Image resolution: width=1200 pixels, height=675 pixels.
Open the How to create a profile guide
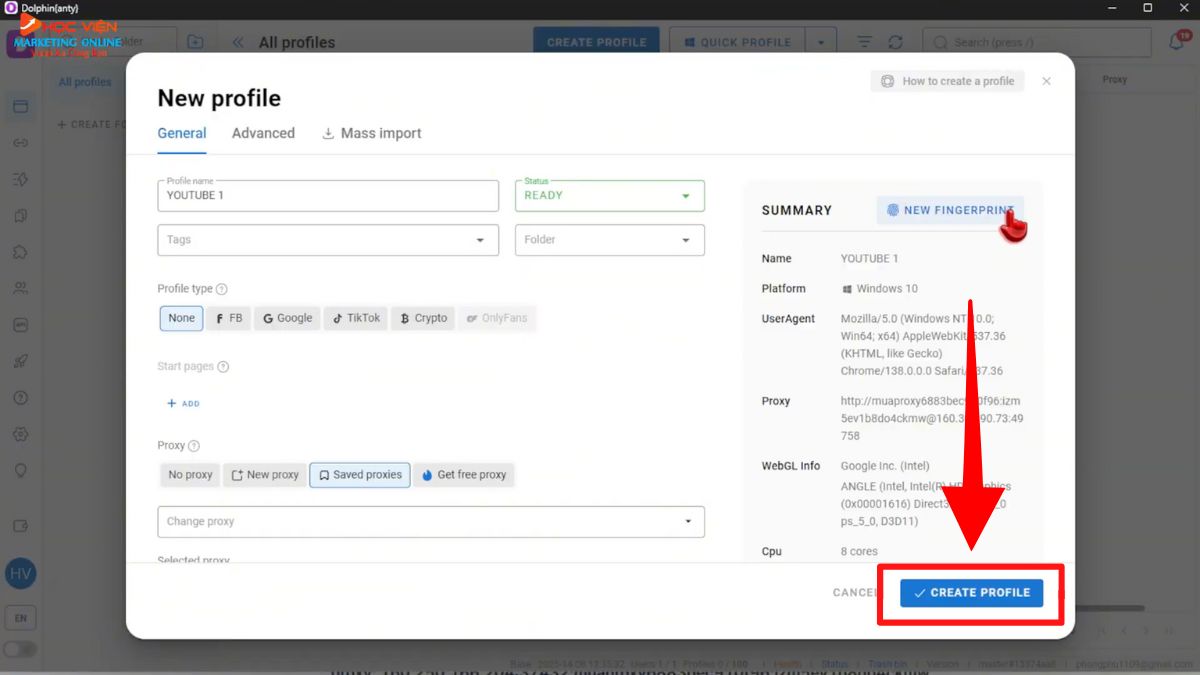pos(947,81)
